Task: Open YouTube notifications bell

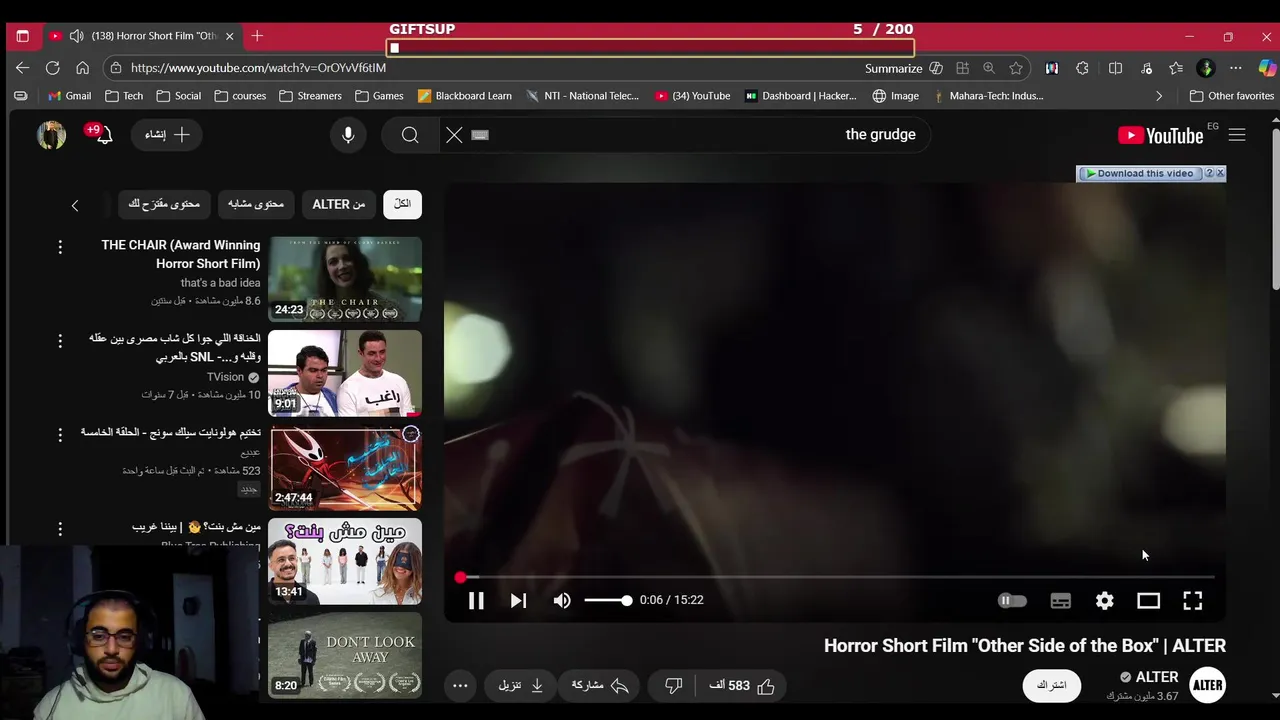Action: (x=103, y=135)
